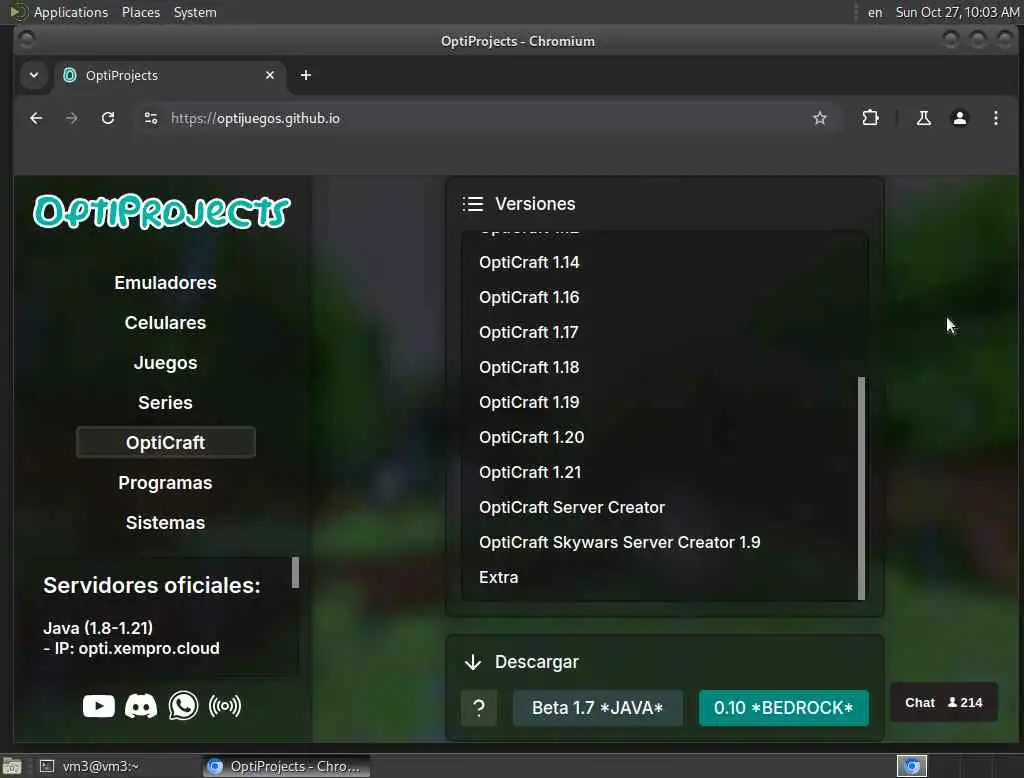This screenshot has width=1024, height=778.
Task: Click the IP opti.xempro.cloud text
Action: pos(131,649)
